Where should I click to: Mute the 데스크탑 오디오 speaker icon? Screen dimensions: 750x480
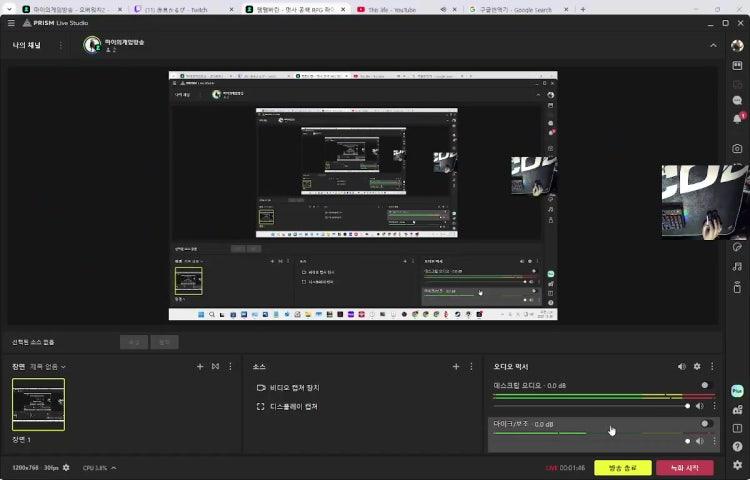(699, 406)
